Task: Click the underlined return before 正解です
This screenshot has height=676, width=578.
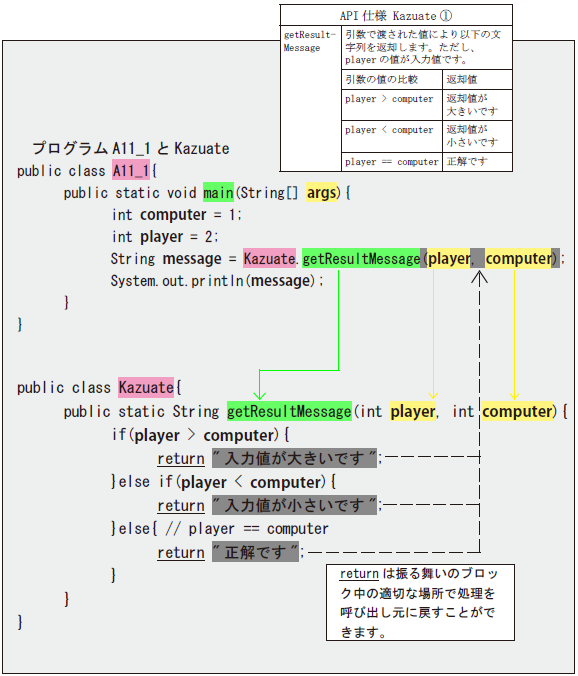Action: click(x=181, y=553)
